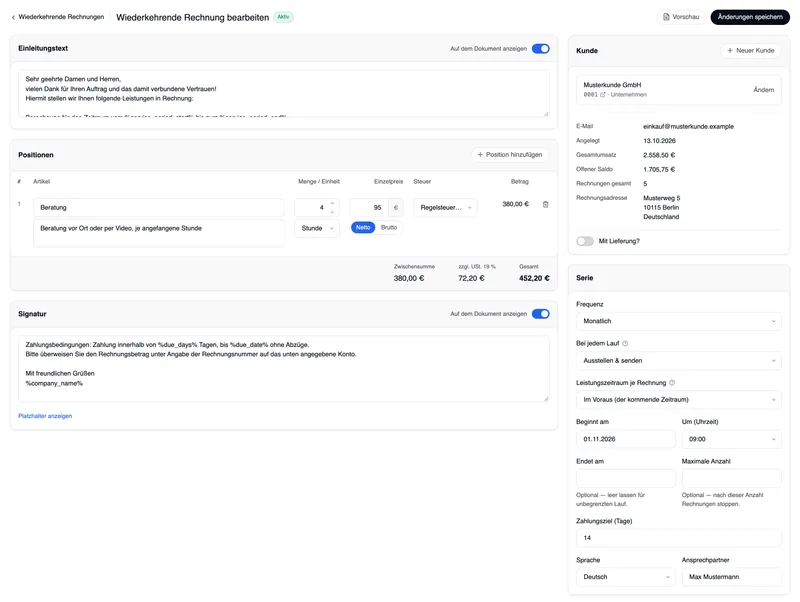Viewport: 800px width, 602px height.
Task: Click info icon beside Bei jedem Lauf
Action: (x=625, y=343)
